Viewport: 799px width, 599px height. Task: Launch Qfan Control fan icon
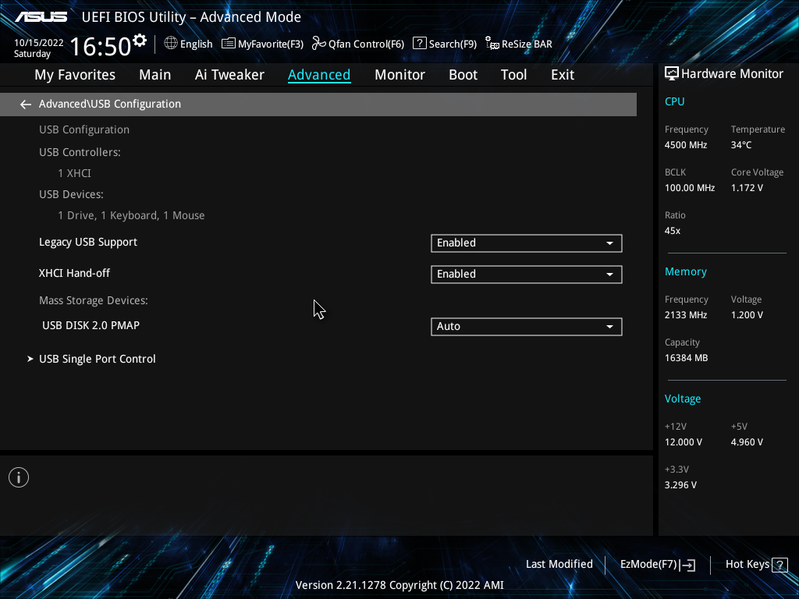[x=319, y=43]
